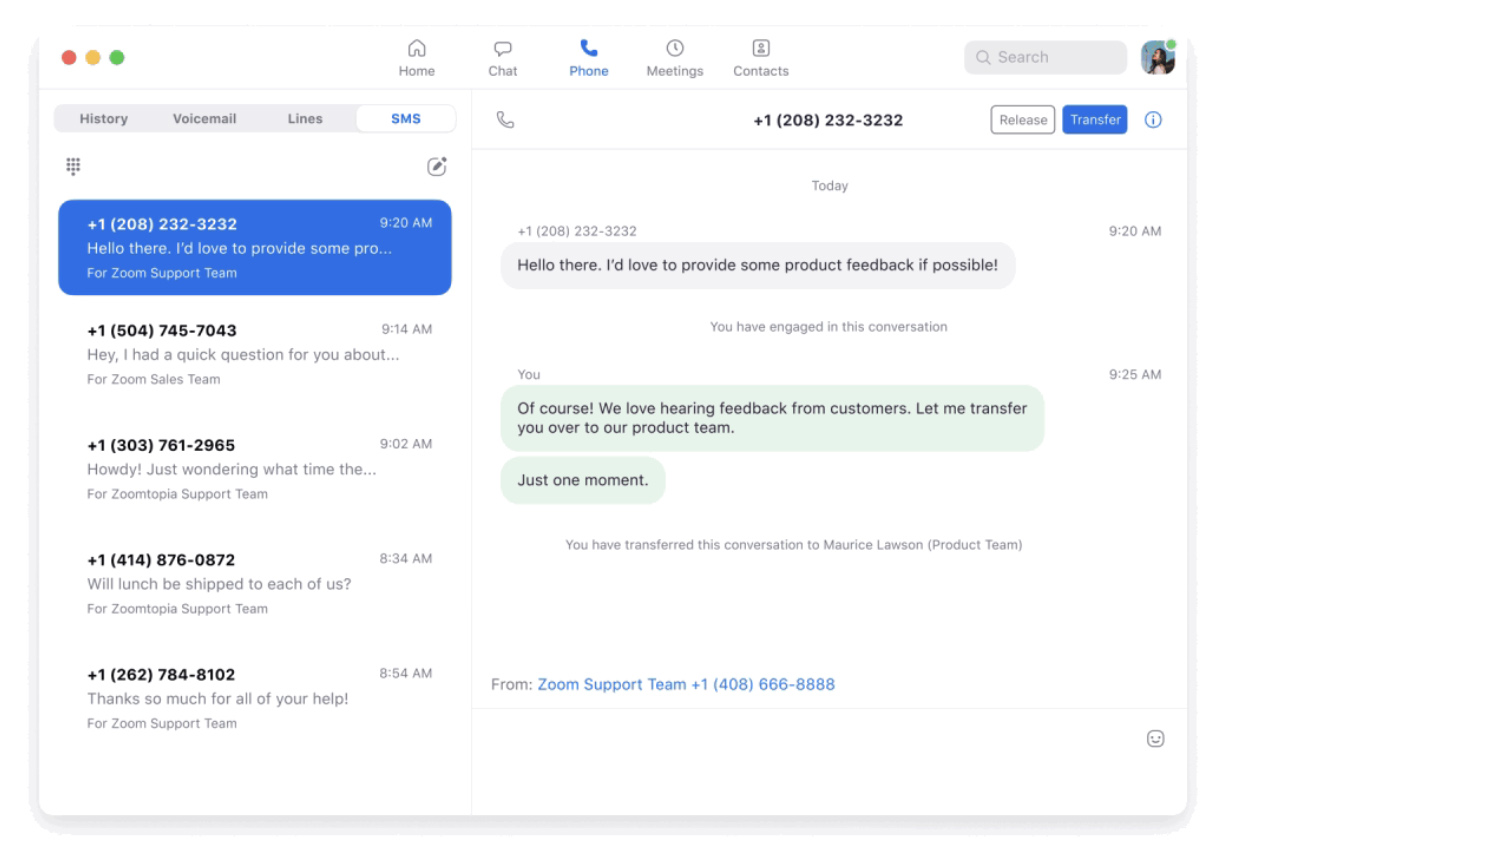Switch to the History tab
Viewport: 1503px width, 843px height.
[x=104, y=119]
